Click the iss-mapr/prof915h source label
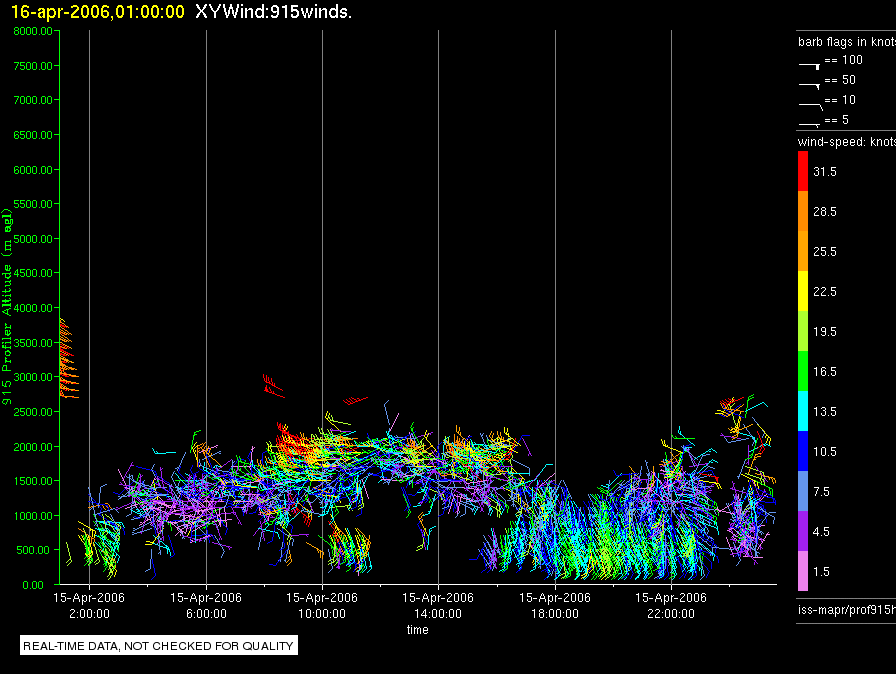The height and width of the screenshot is (674, 896). [x=847, y=610]
